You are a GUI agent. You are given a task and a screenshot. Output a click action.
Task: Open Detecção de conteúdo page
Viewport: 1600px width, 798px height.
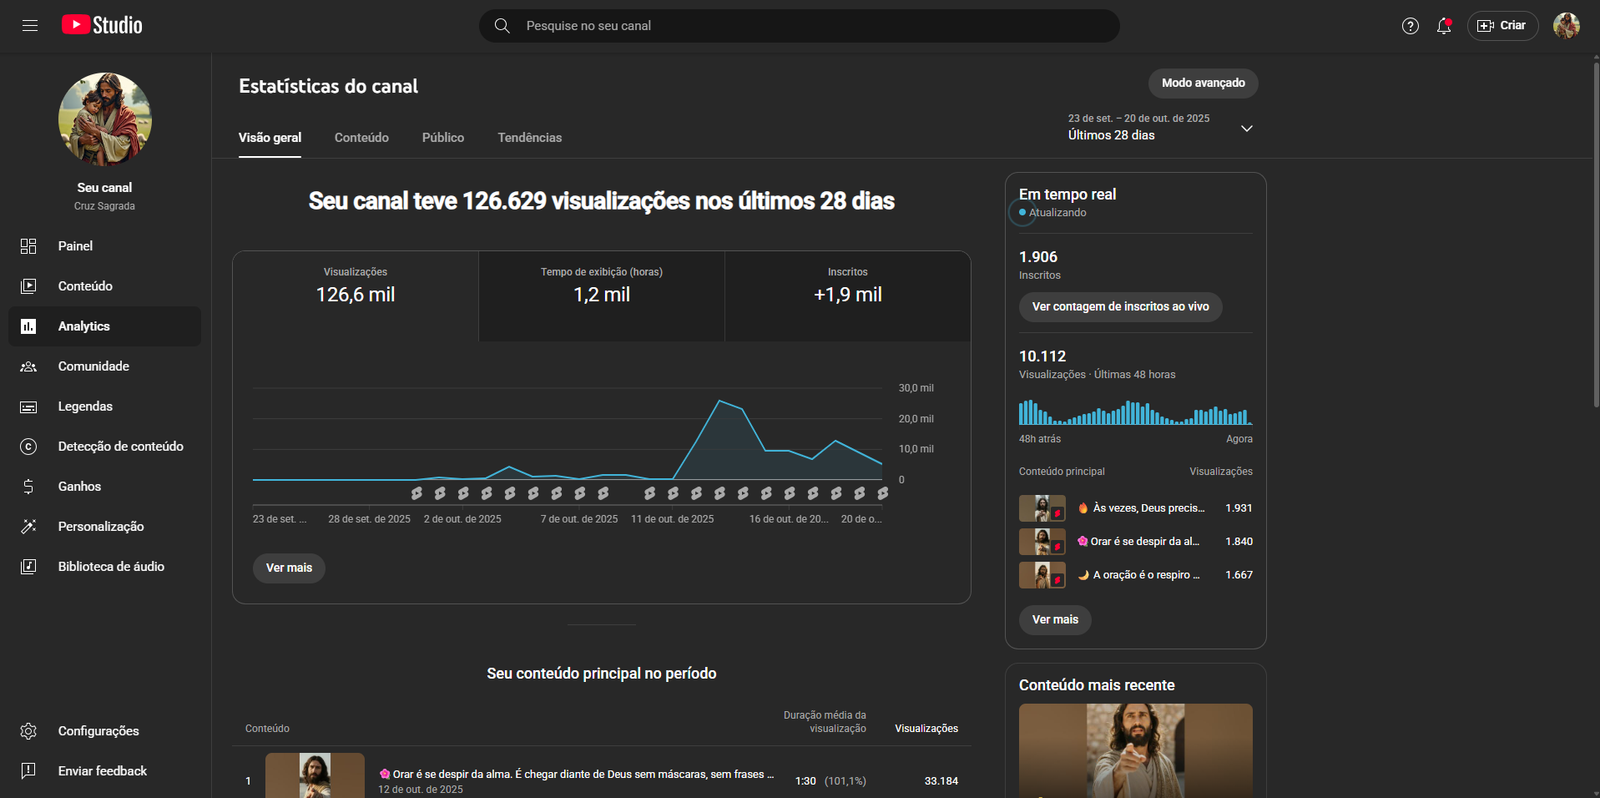pyautogui.click(x=120, y=447)
